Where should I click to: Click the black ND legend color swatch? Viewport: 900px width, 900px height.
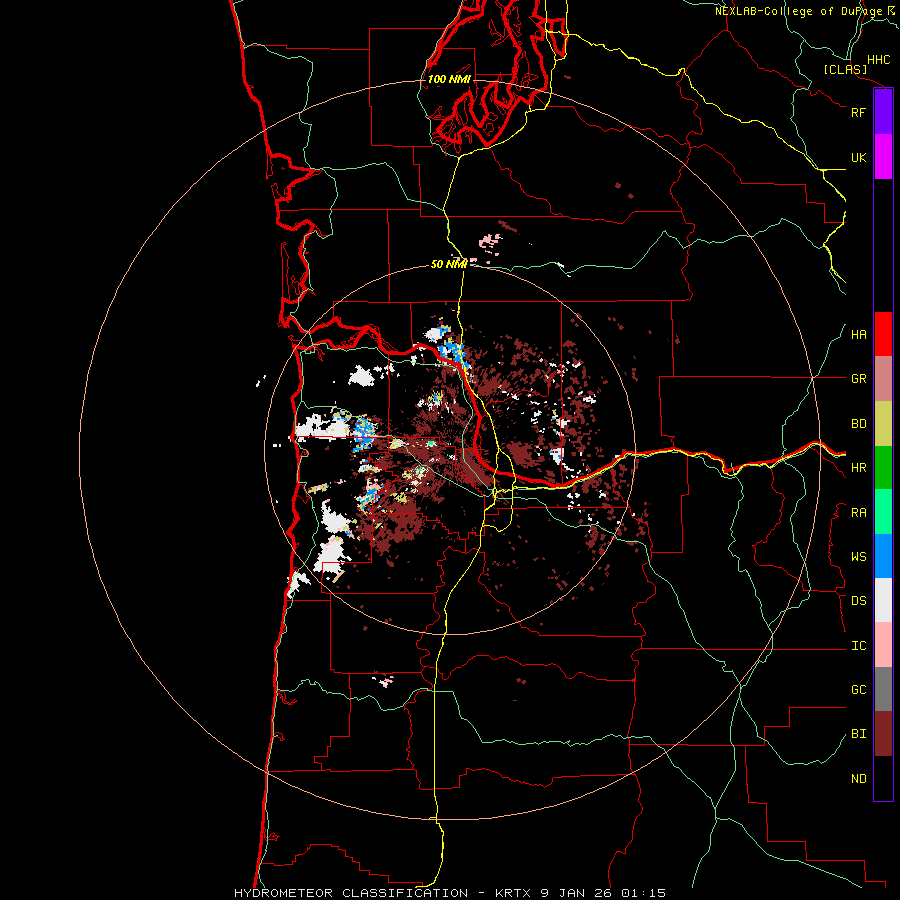(x=883, y=778)
